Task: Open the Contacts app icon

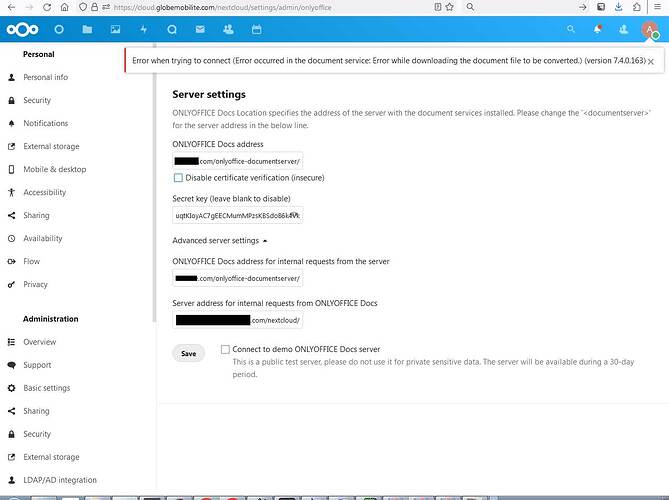Action: (228, 29)
